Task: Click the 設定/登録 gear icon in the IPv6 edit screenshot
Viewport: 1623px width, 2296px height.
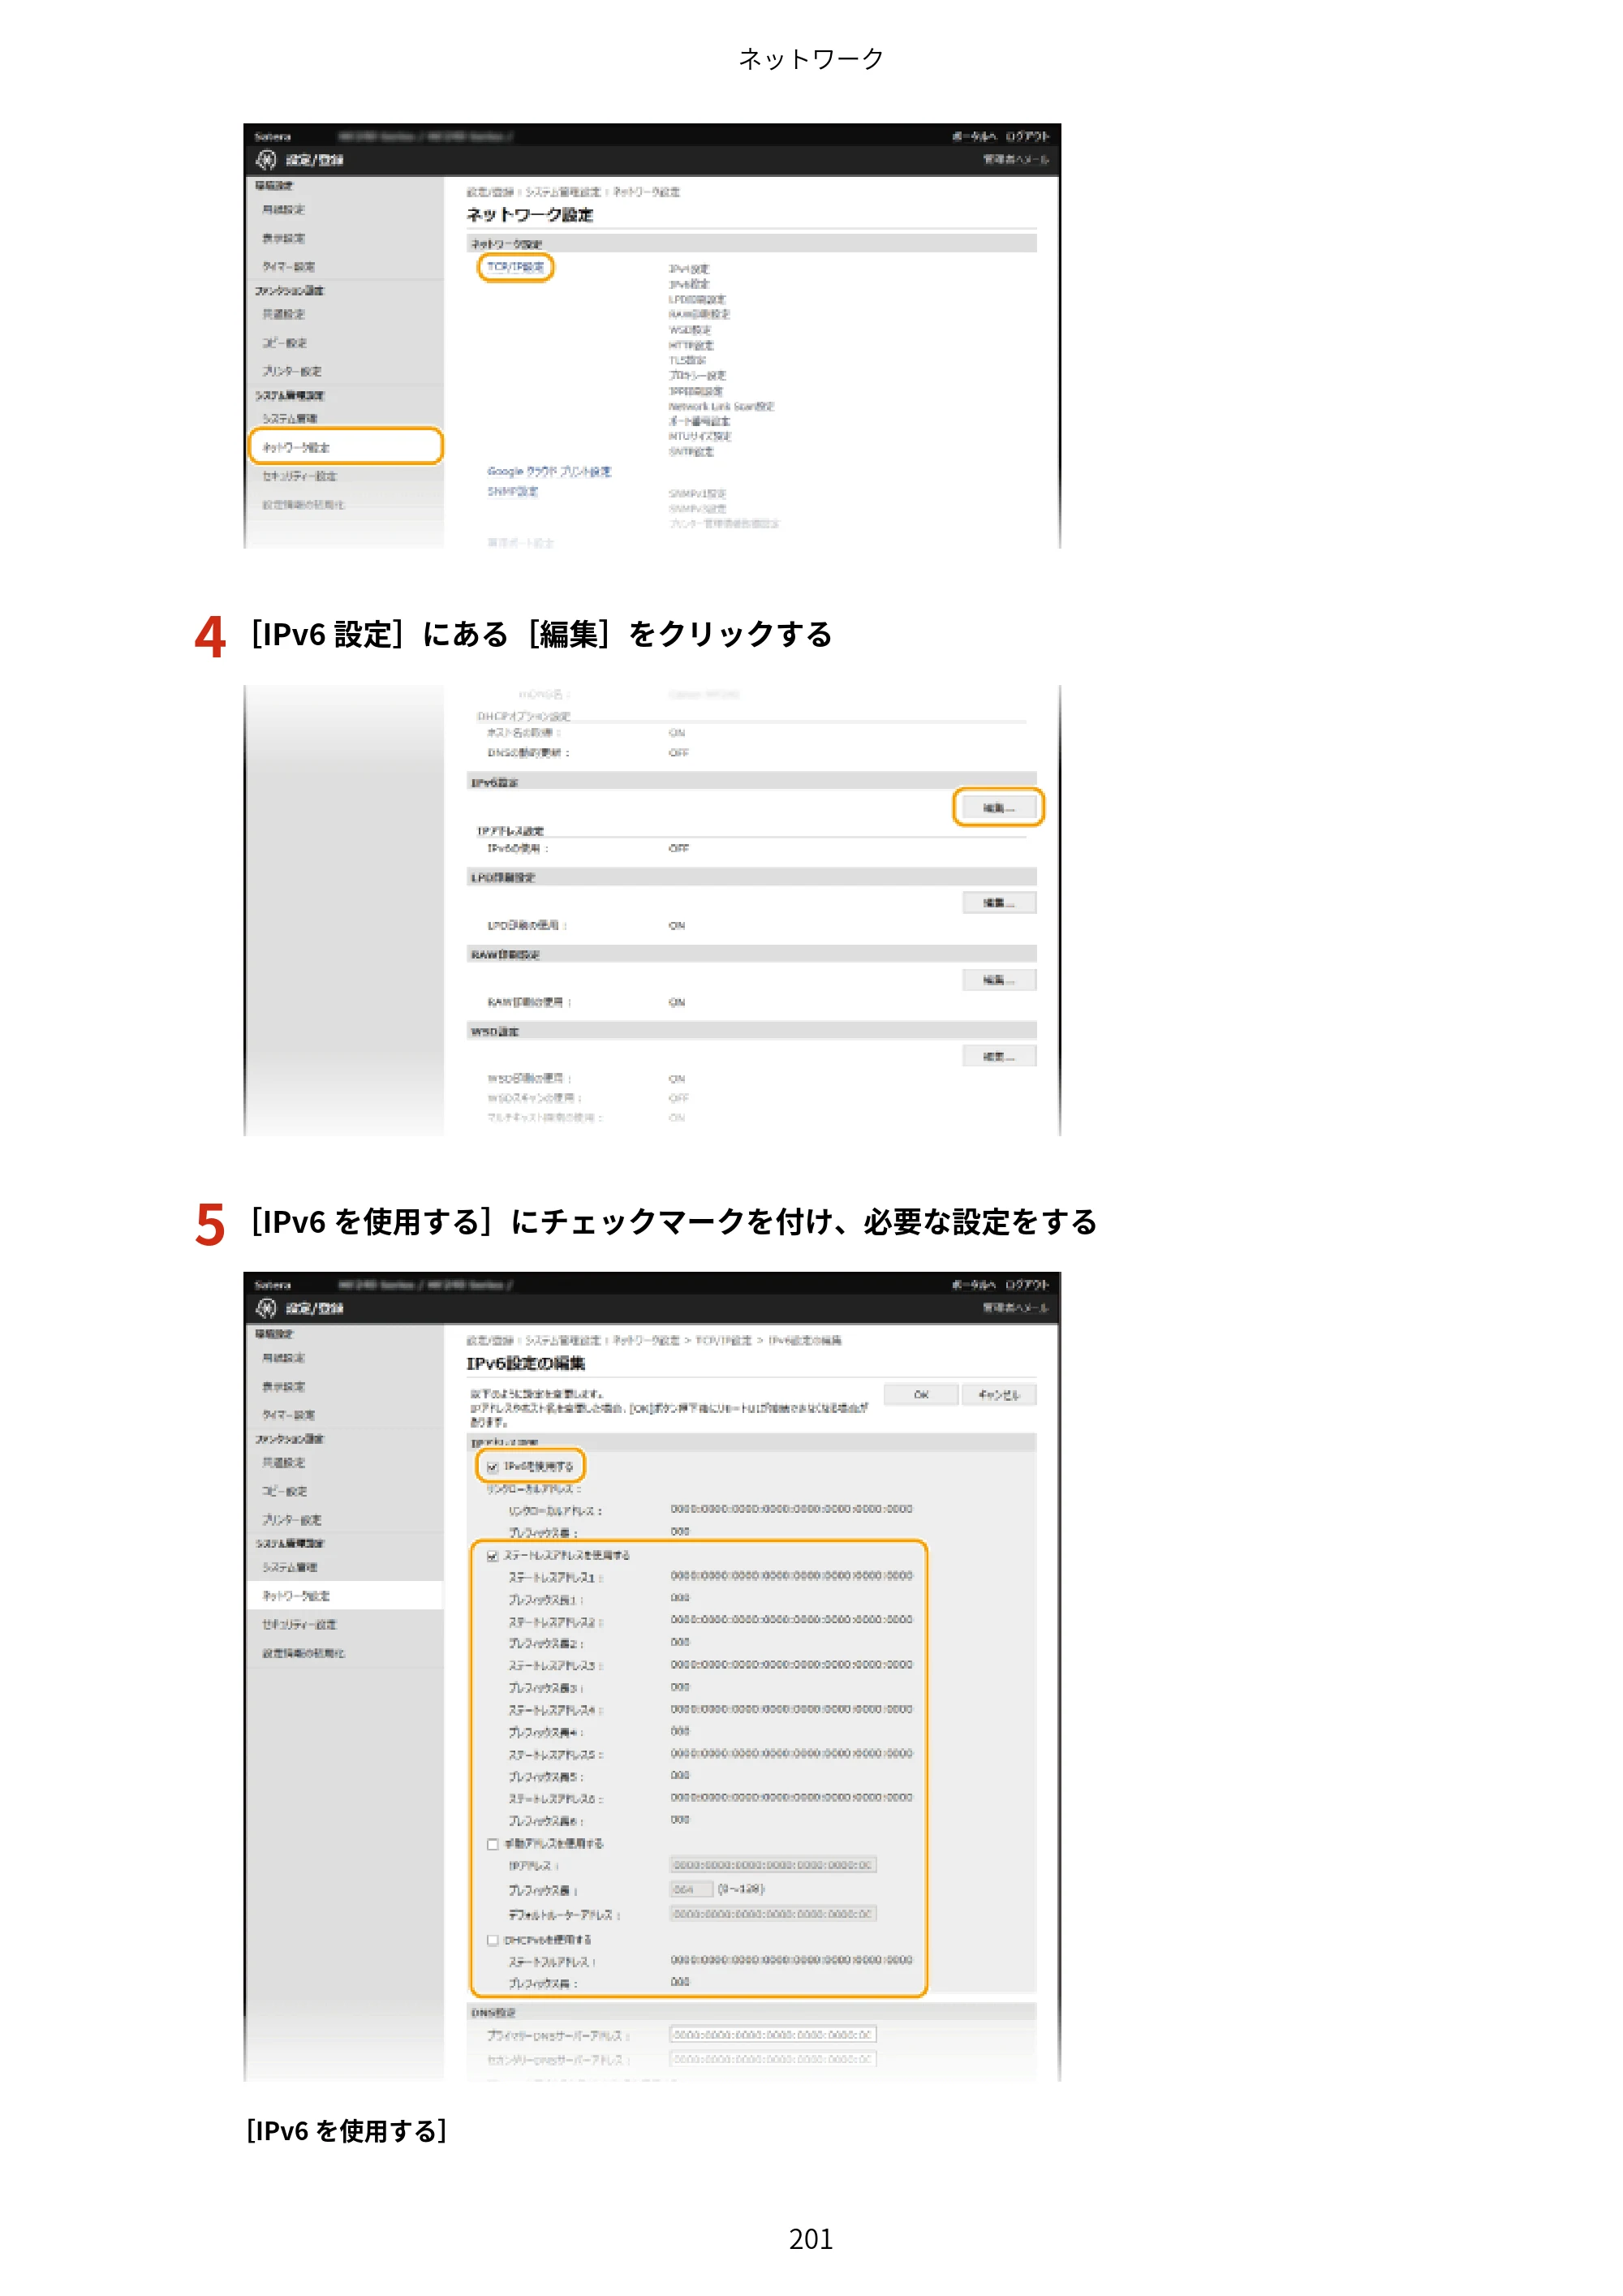Action: [x=266, y=1308]
